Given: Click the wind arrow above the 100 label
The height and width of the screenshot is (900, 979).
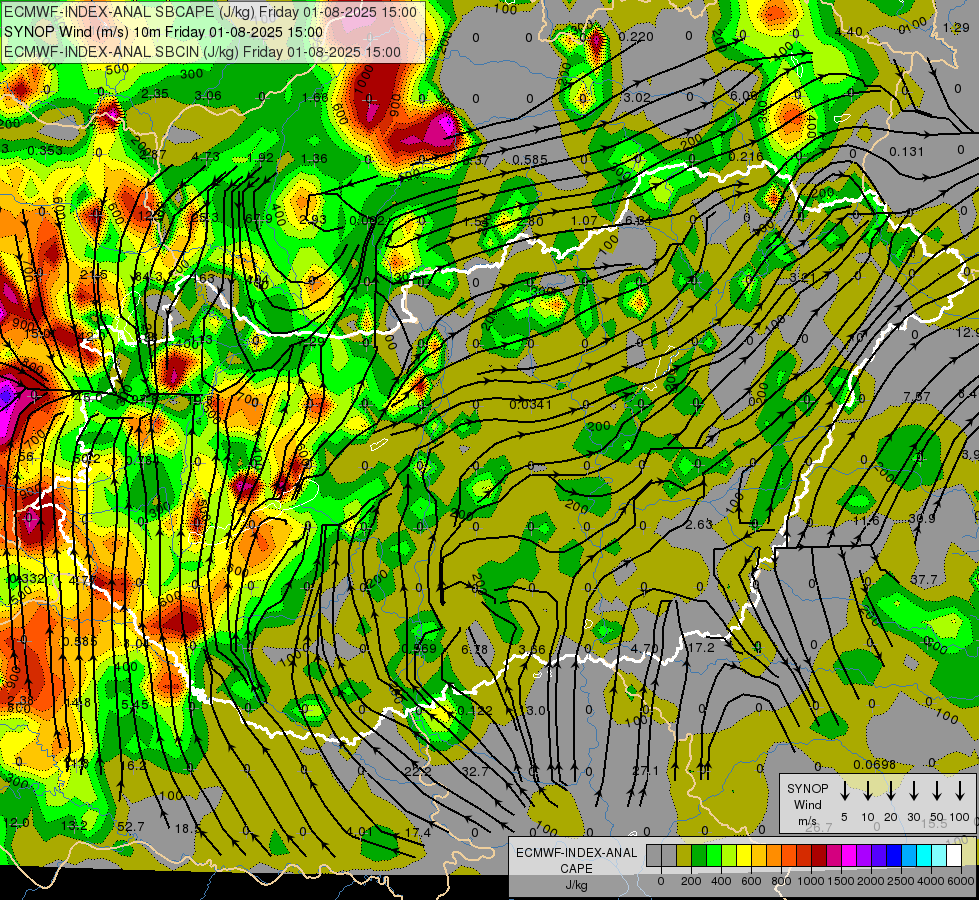Looking at the screenshot, I should [960, 791].
